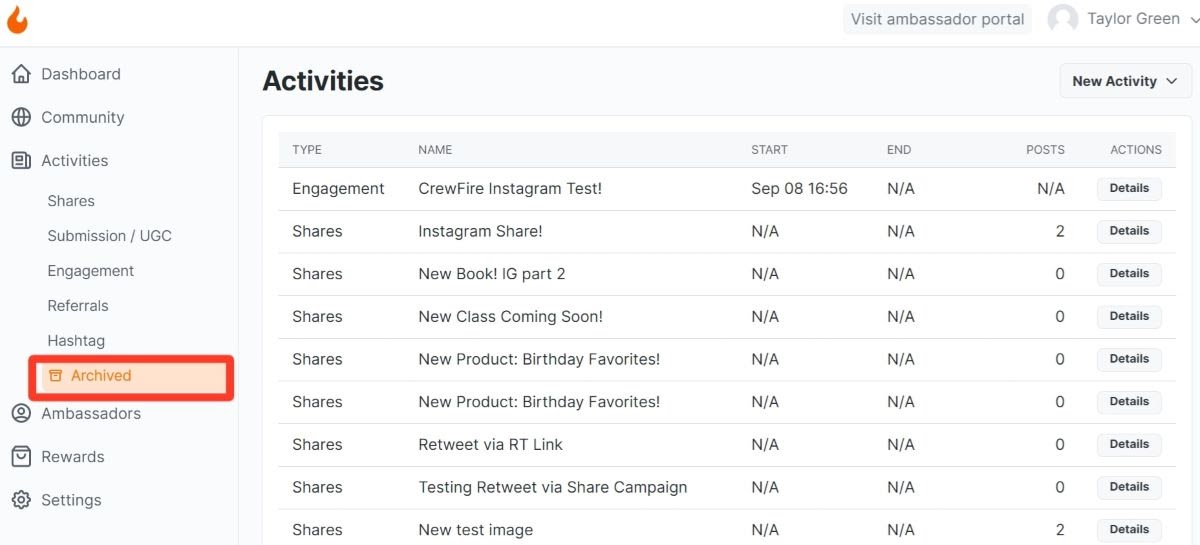Click the START column header
The height and width of the screenshot is (545, 1200).
[x=769, y=150]
